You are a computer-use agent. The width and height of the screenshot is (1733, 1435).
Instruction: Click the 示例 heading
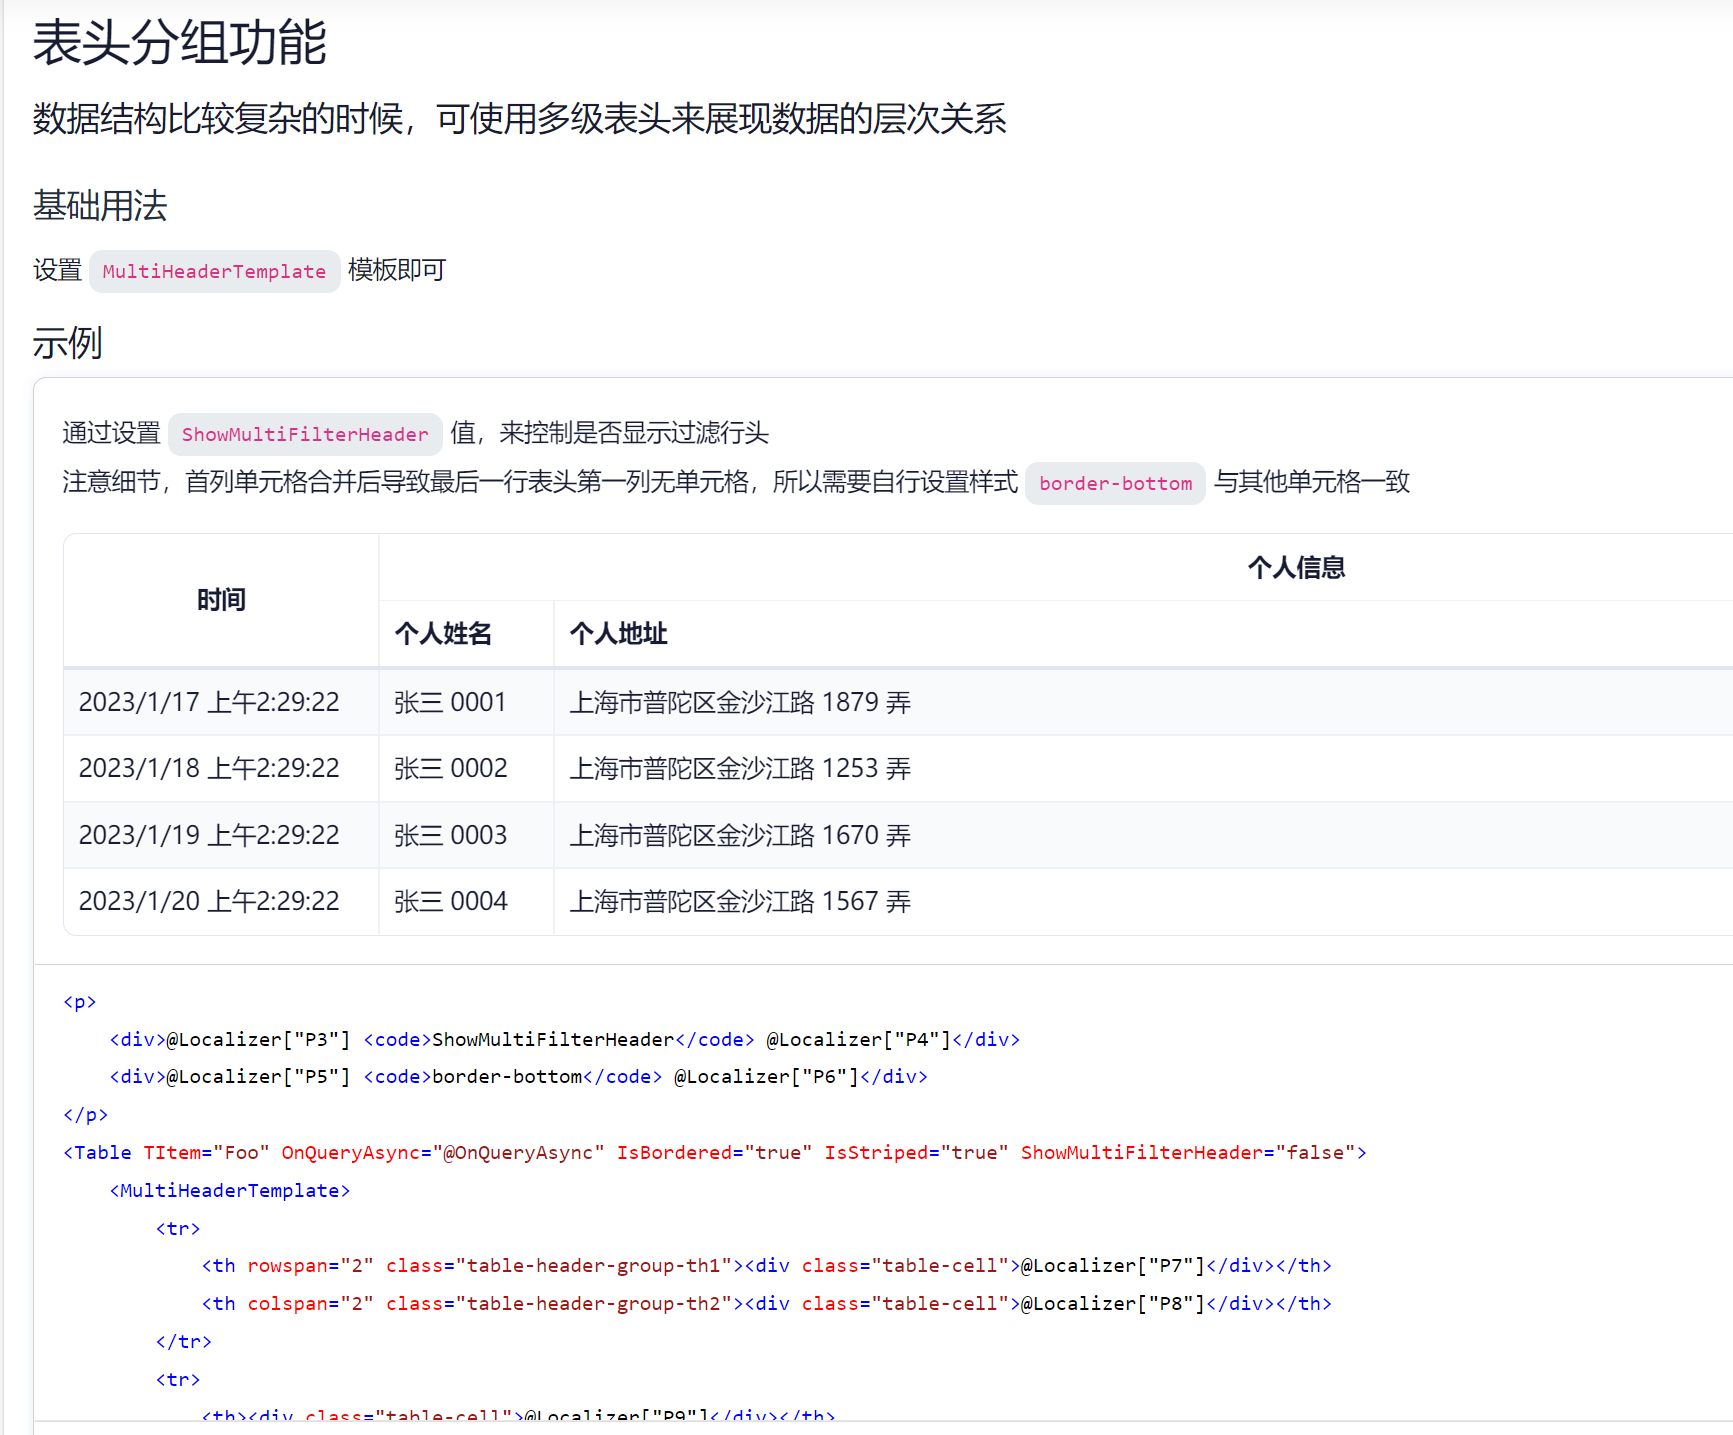click(x=67, y=343)
